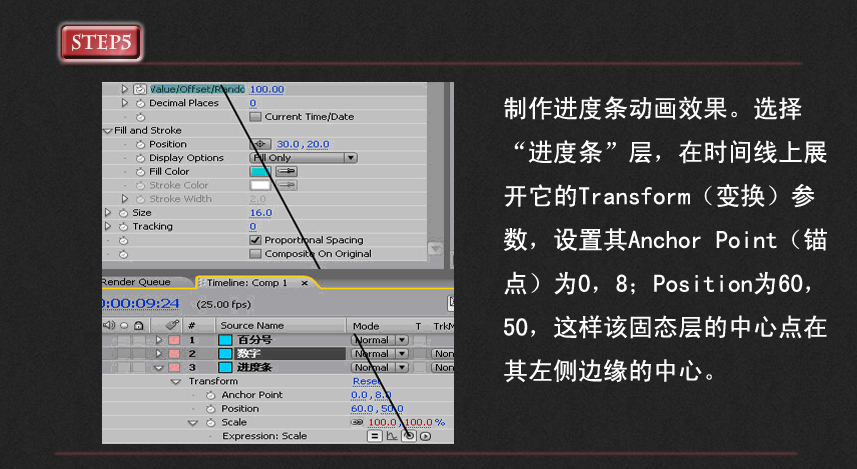Screen dimensions: 857x469
Task: Toggle T switch for layer 百分号
Action: 419,340
